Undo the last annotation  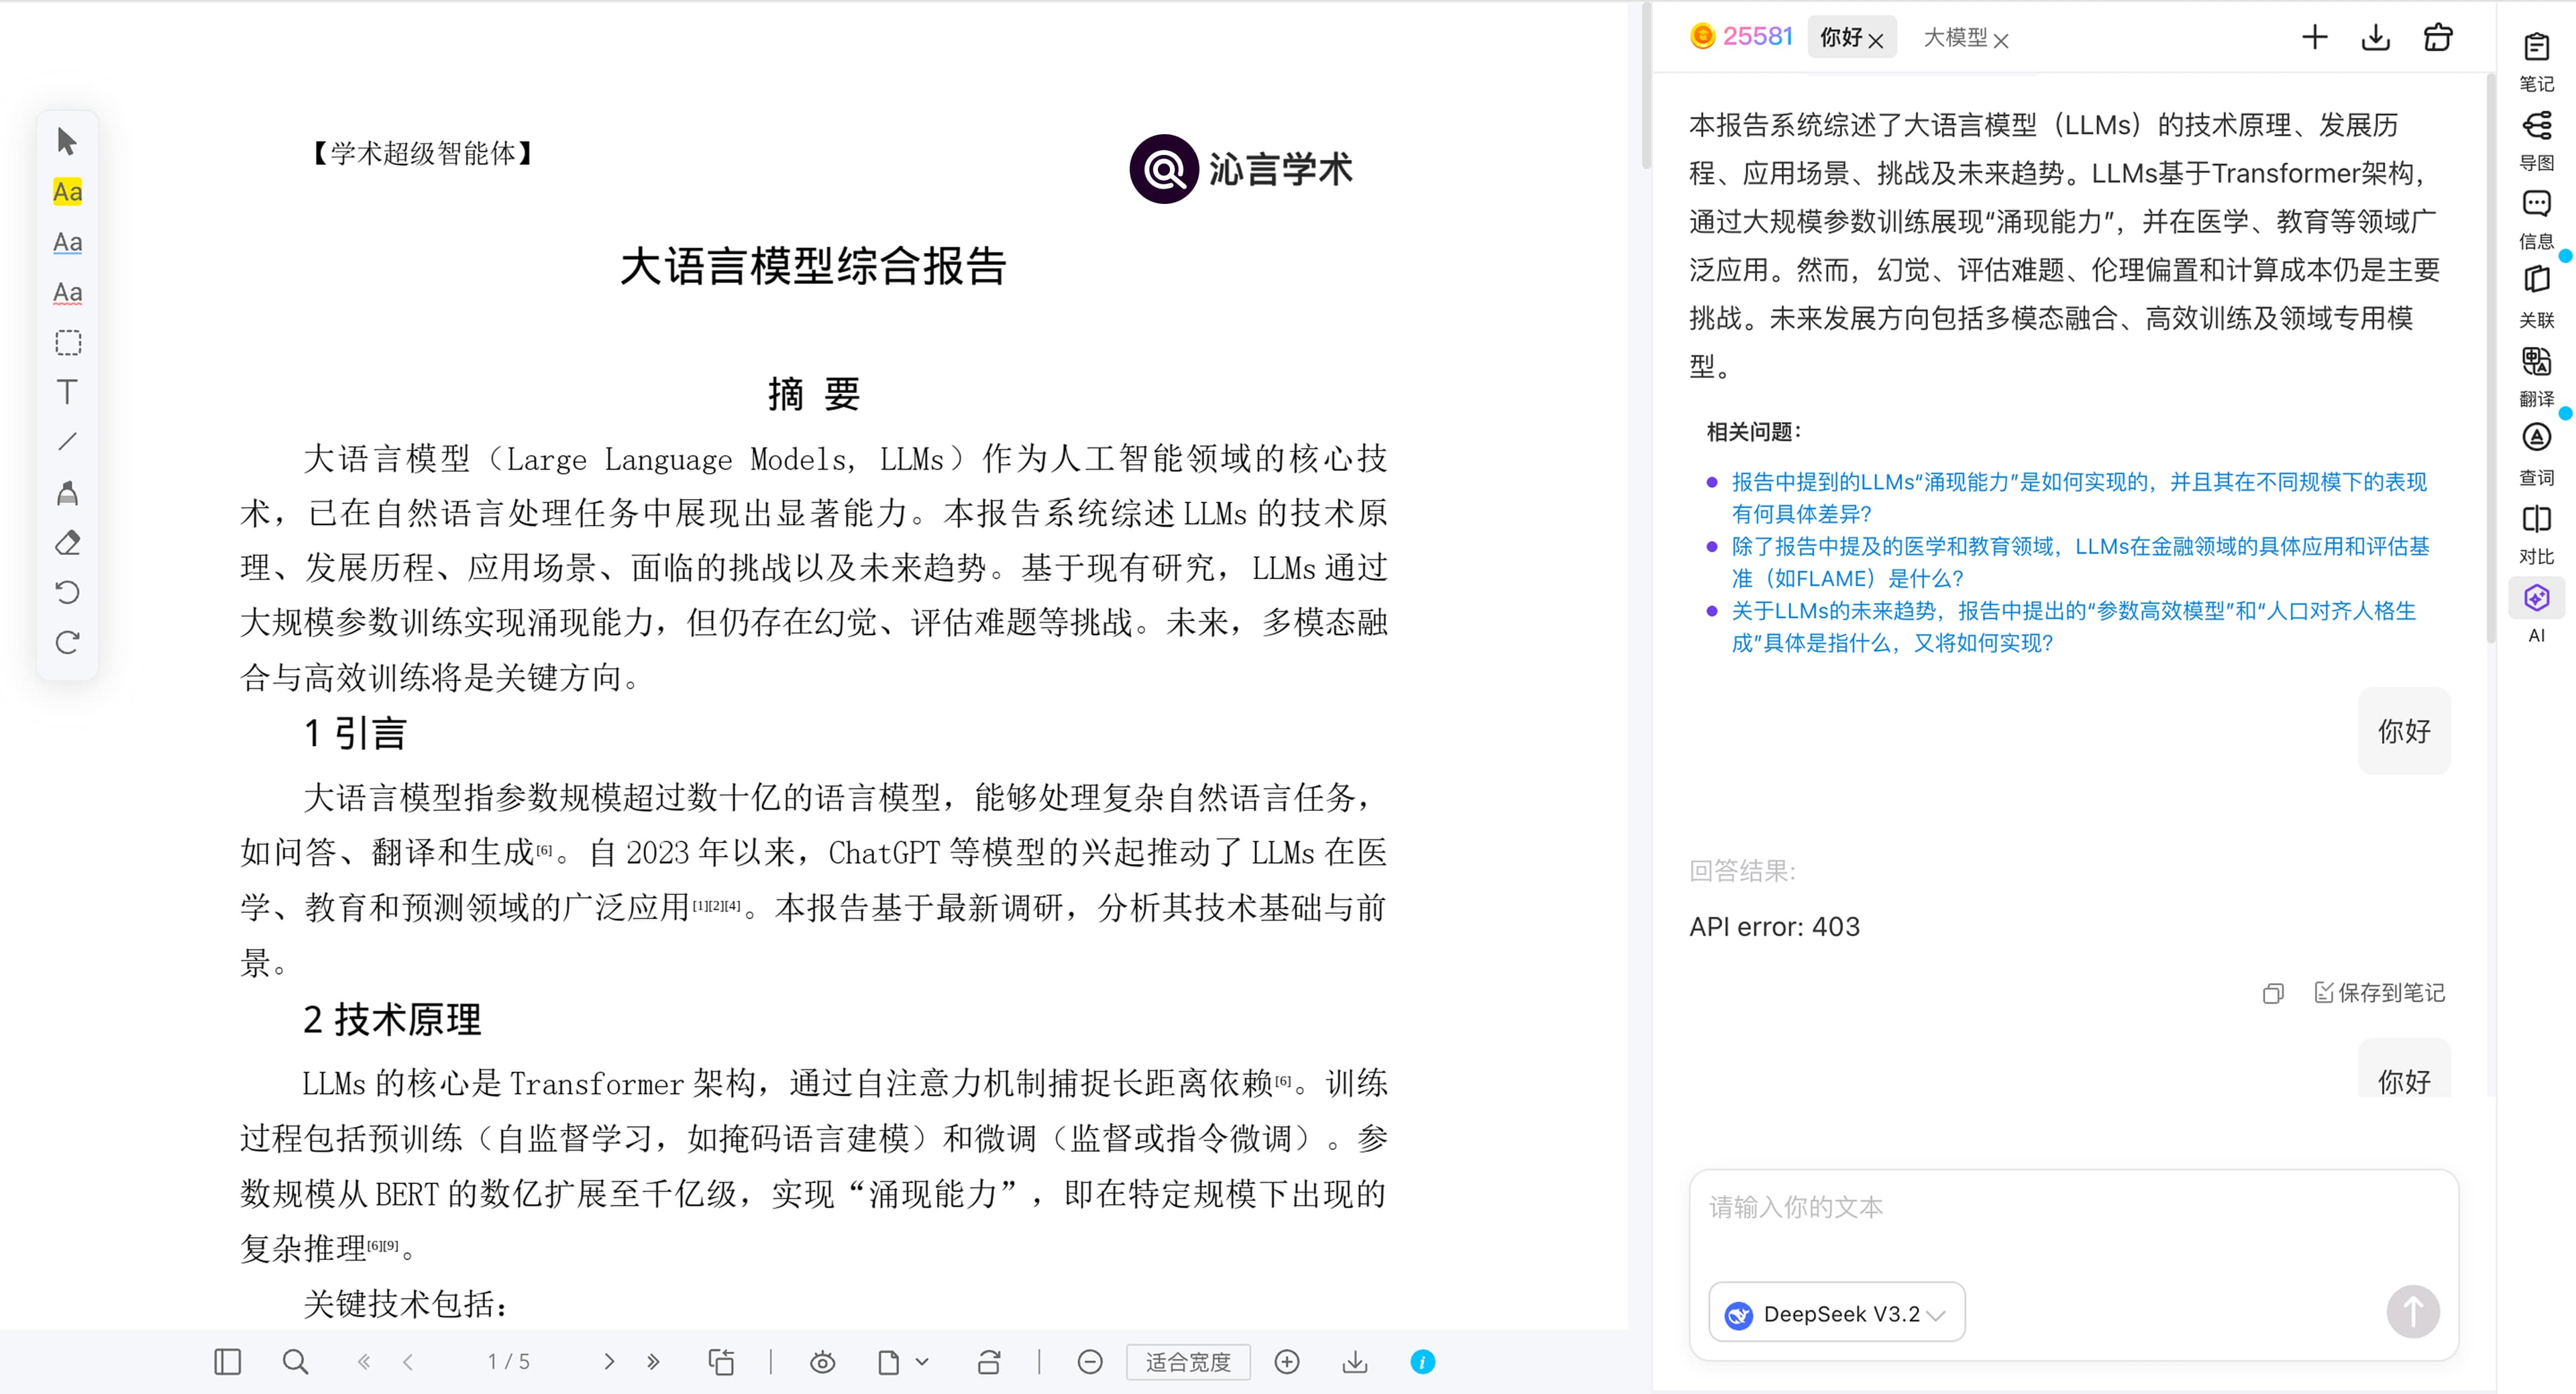click(x=67, y=592)
